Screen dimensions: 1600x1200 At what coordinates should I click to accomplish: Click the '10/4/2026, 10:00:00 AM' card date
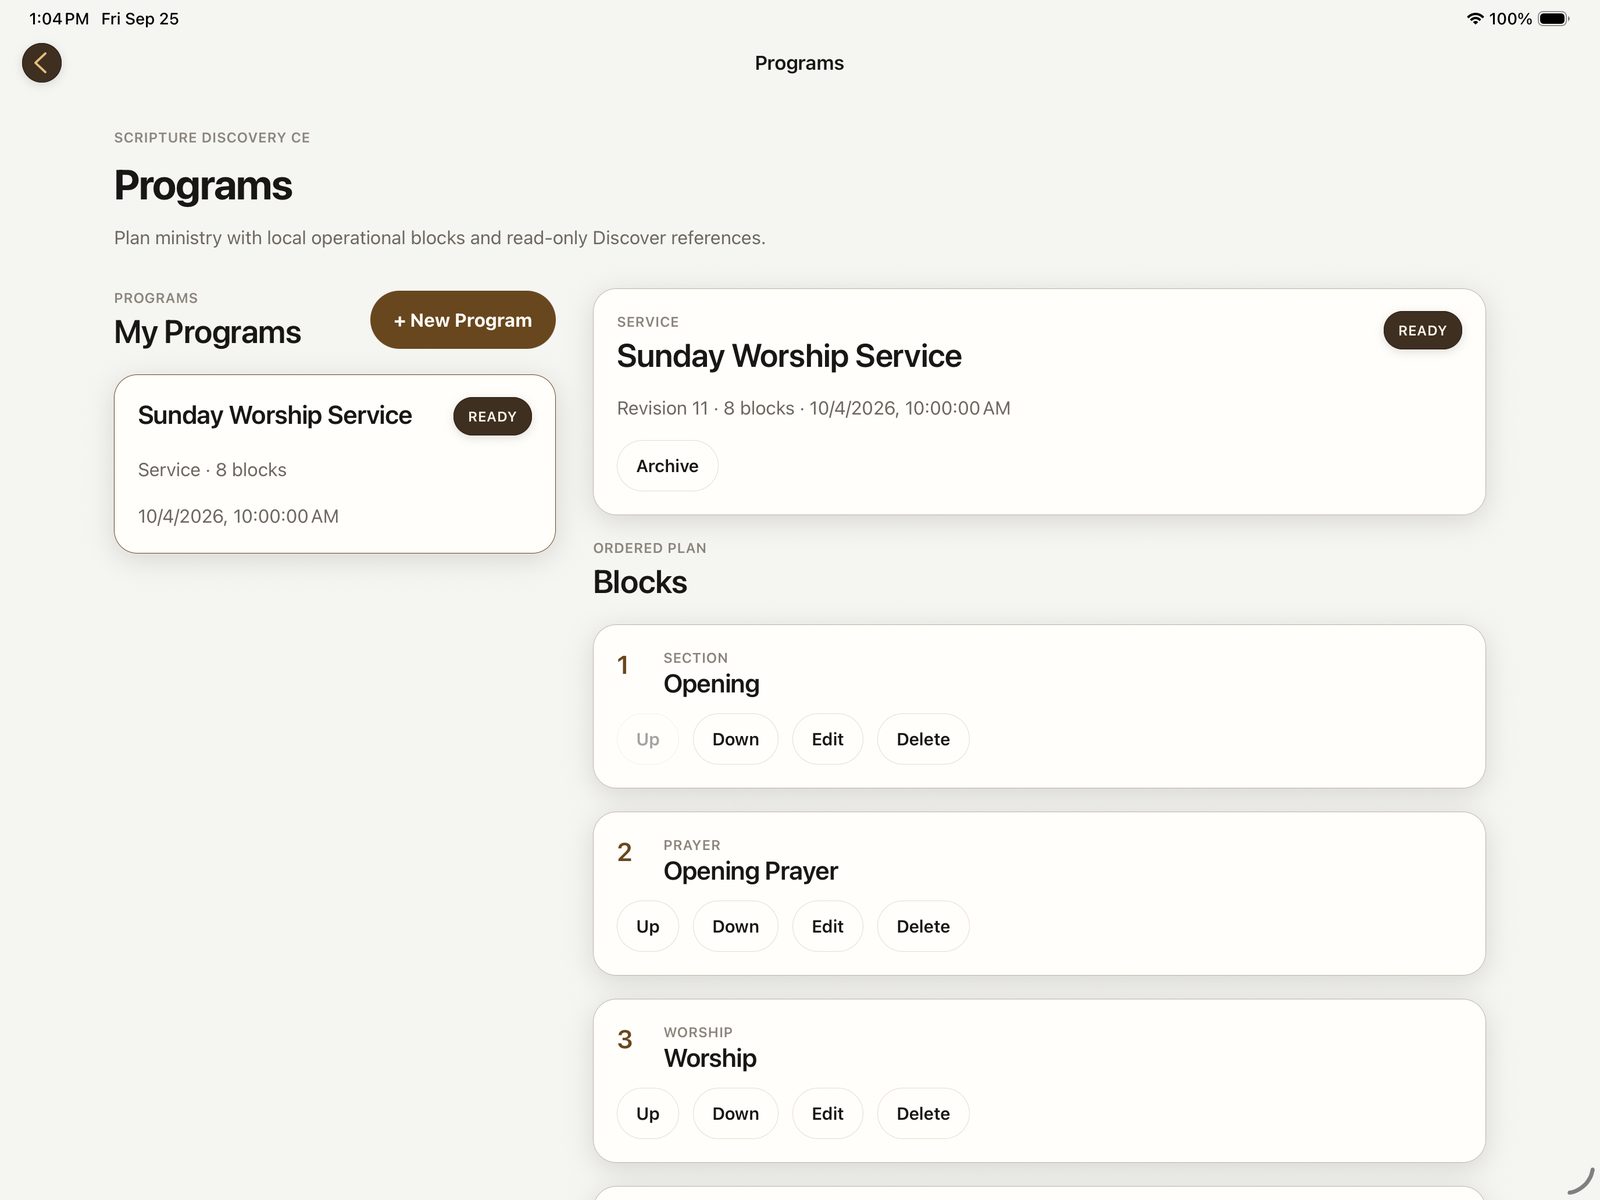click(x=238, y=516)
